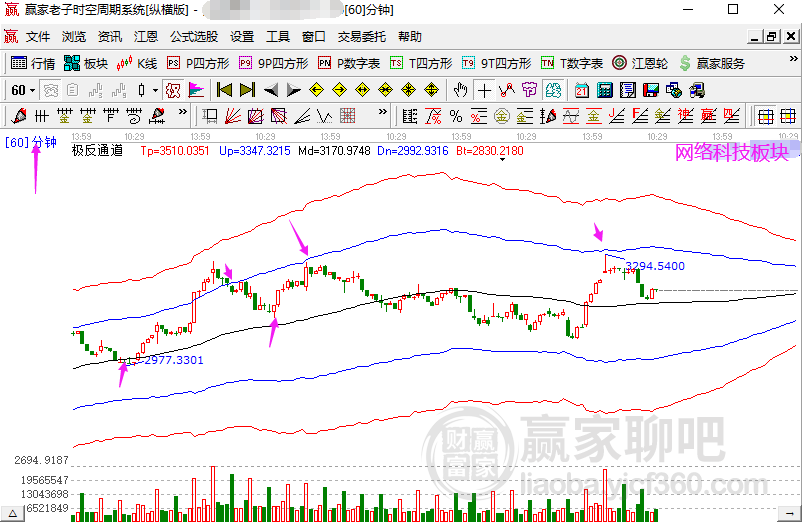Click yellow diamond left-arrow icon
802x522 pixels.
pos(317,90)
